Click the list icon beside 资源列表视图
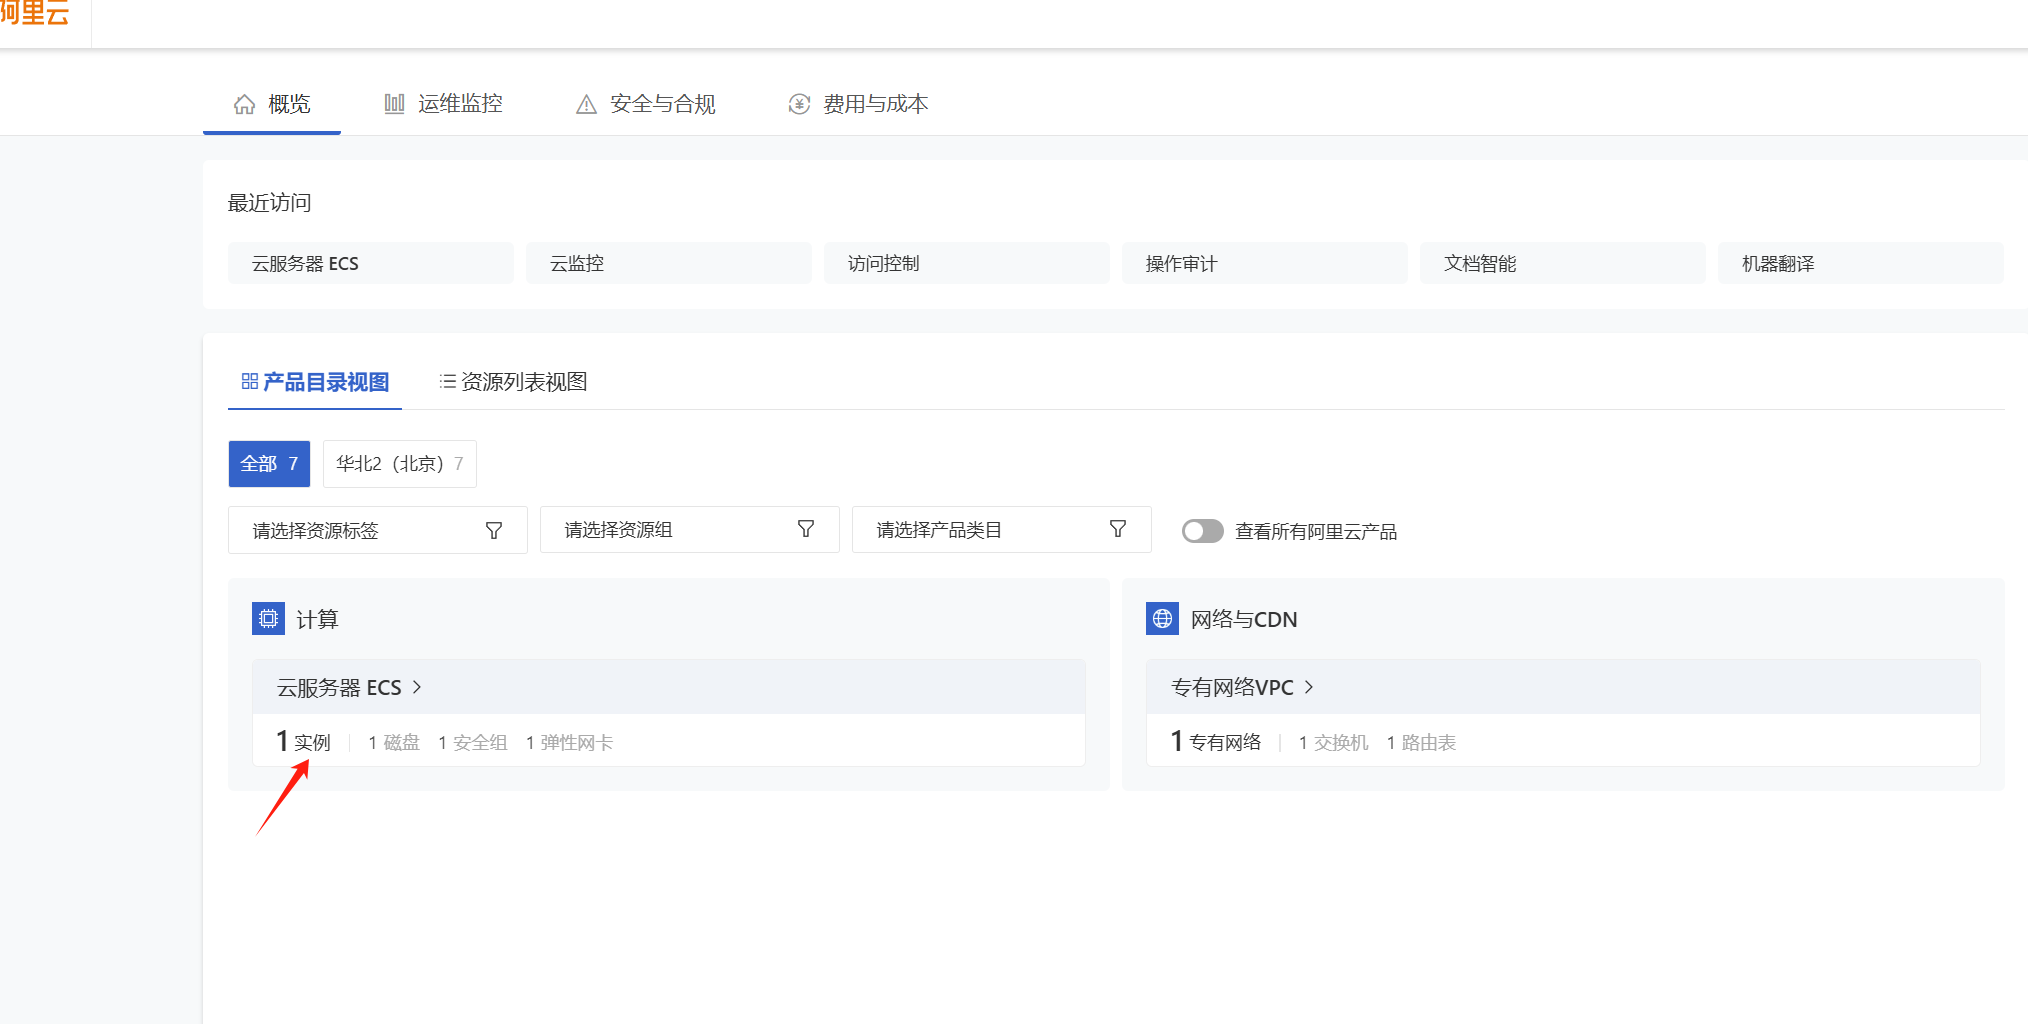Screen dimensions: 2028x1024 point(448,382)
